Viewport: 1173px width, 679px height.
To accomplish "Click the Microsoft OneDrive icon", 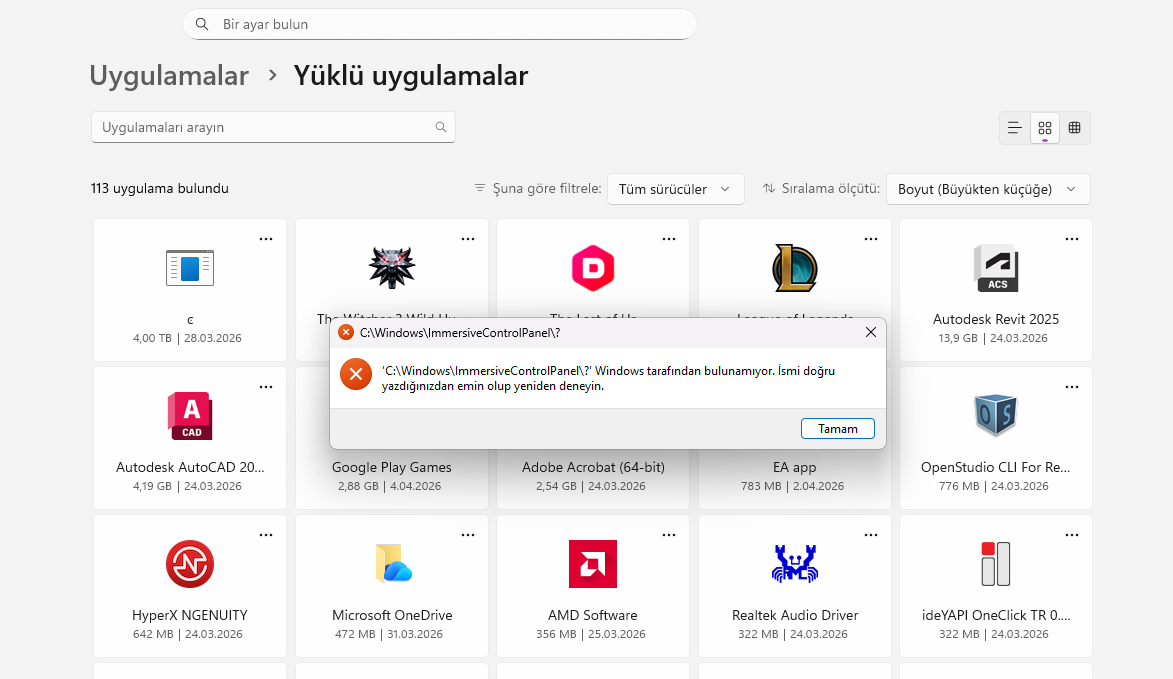I will tap(392, 564).
